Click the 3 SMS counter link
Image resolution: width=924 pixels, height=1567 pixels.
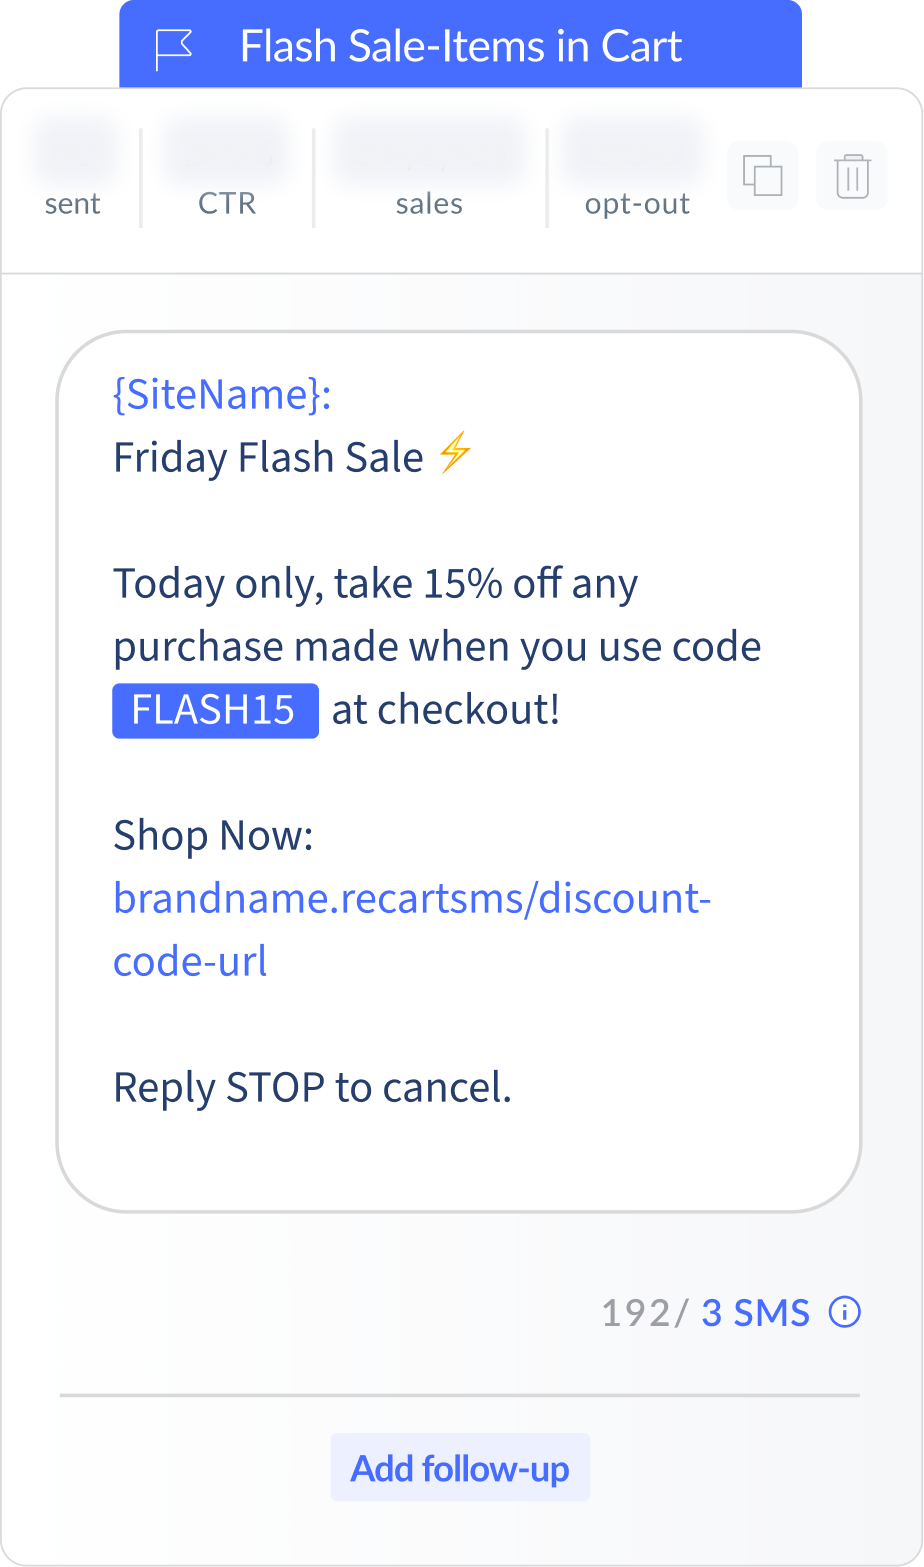(755, 1312)
